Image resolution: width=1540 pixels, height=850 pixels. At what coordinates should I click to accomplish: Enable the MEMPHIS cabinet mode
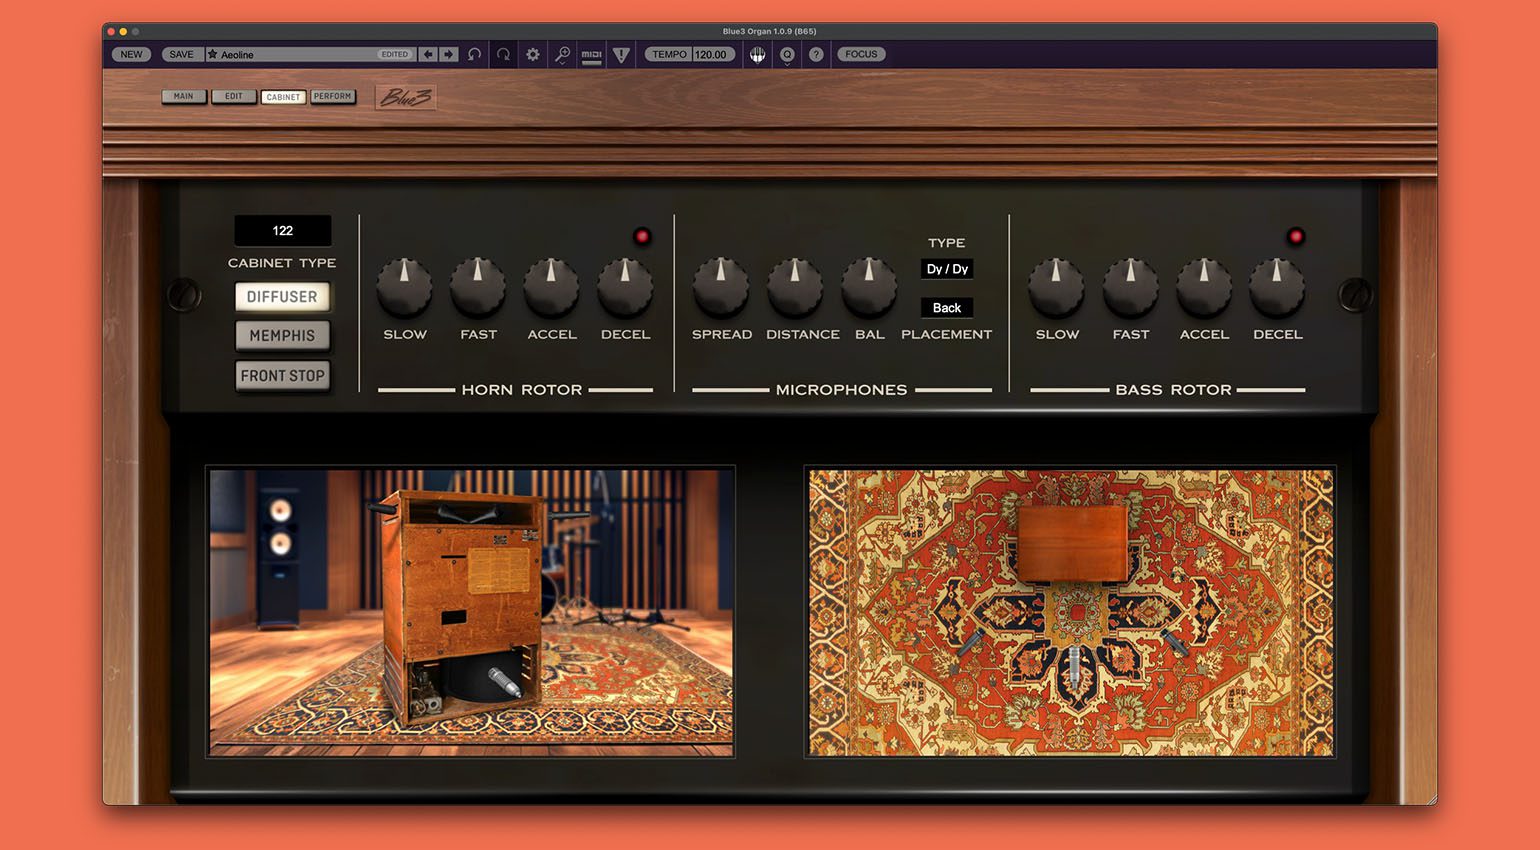283,336
